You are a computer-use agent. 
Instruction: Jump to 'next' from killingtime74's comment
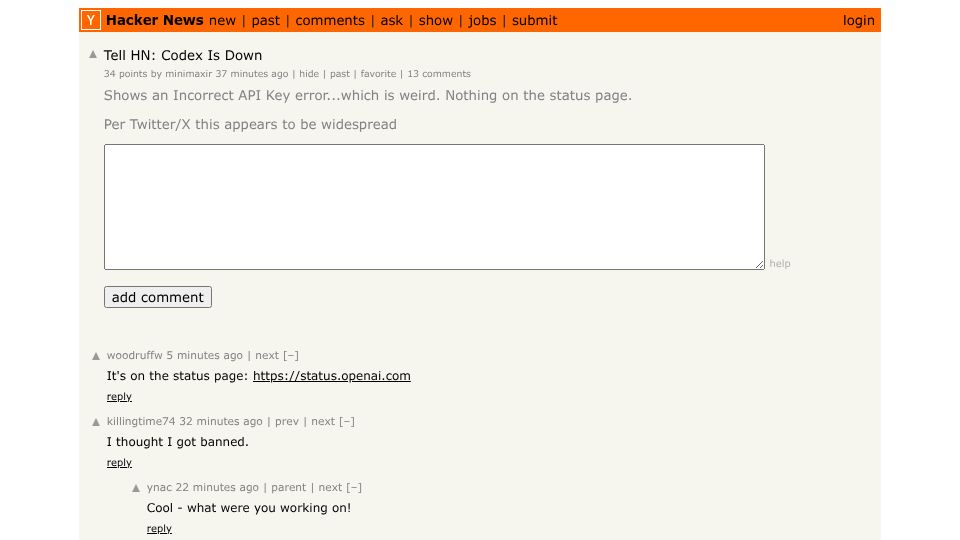pyautogui.click(x=323, y=421)
